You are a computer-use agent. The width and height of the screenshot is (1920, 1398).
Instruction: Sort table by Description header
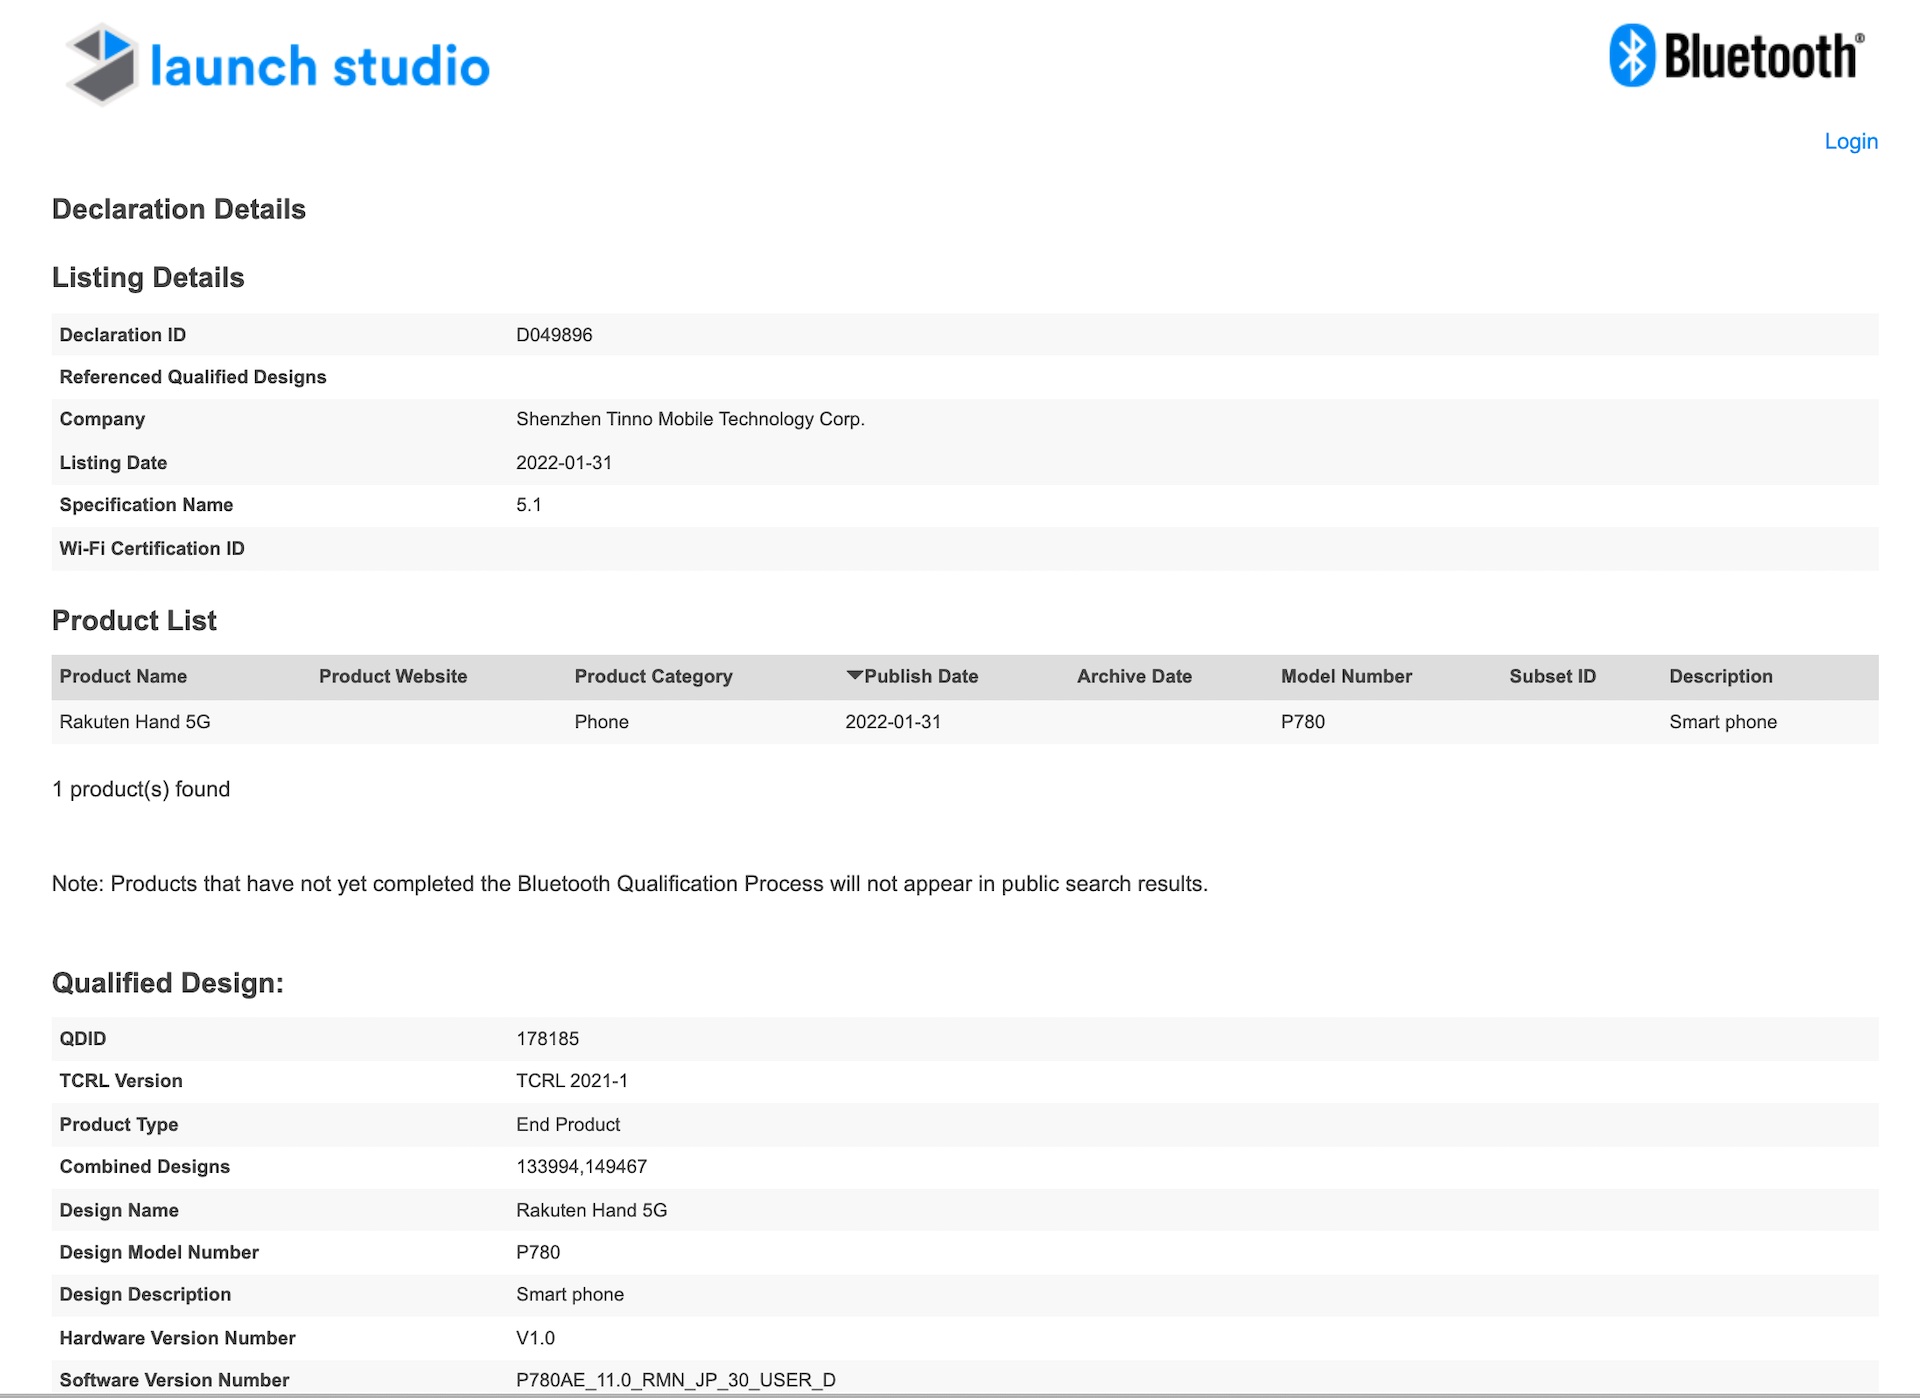[1720, 676]
